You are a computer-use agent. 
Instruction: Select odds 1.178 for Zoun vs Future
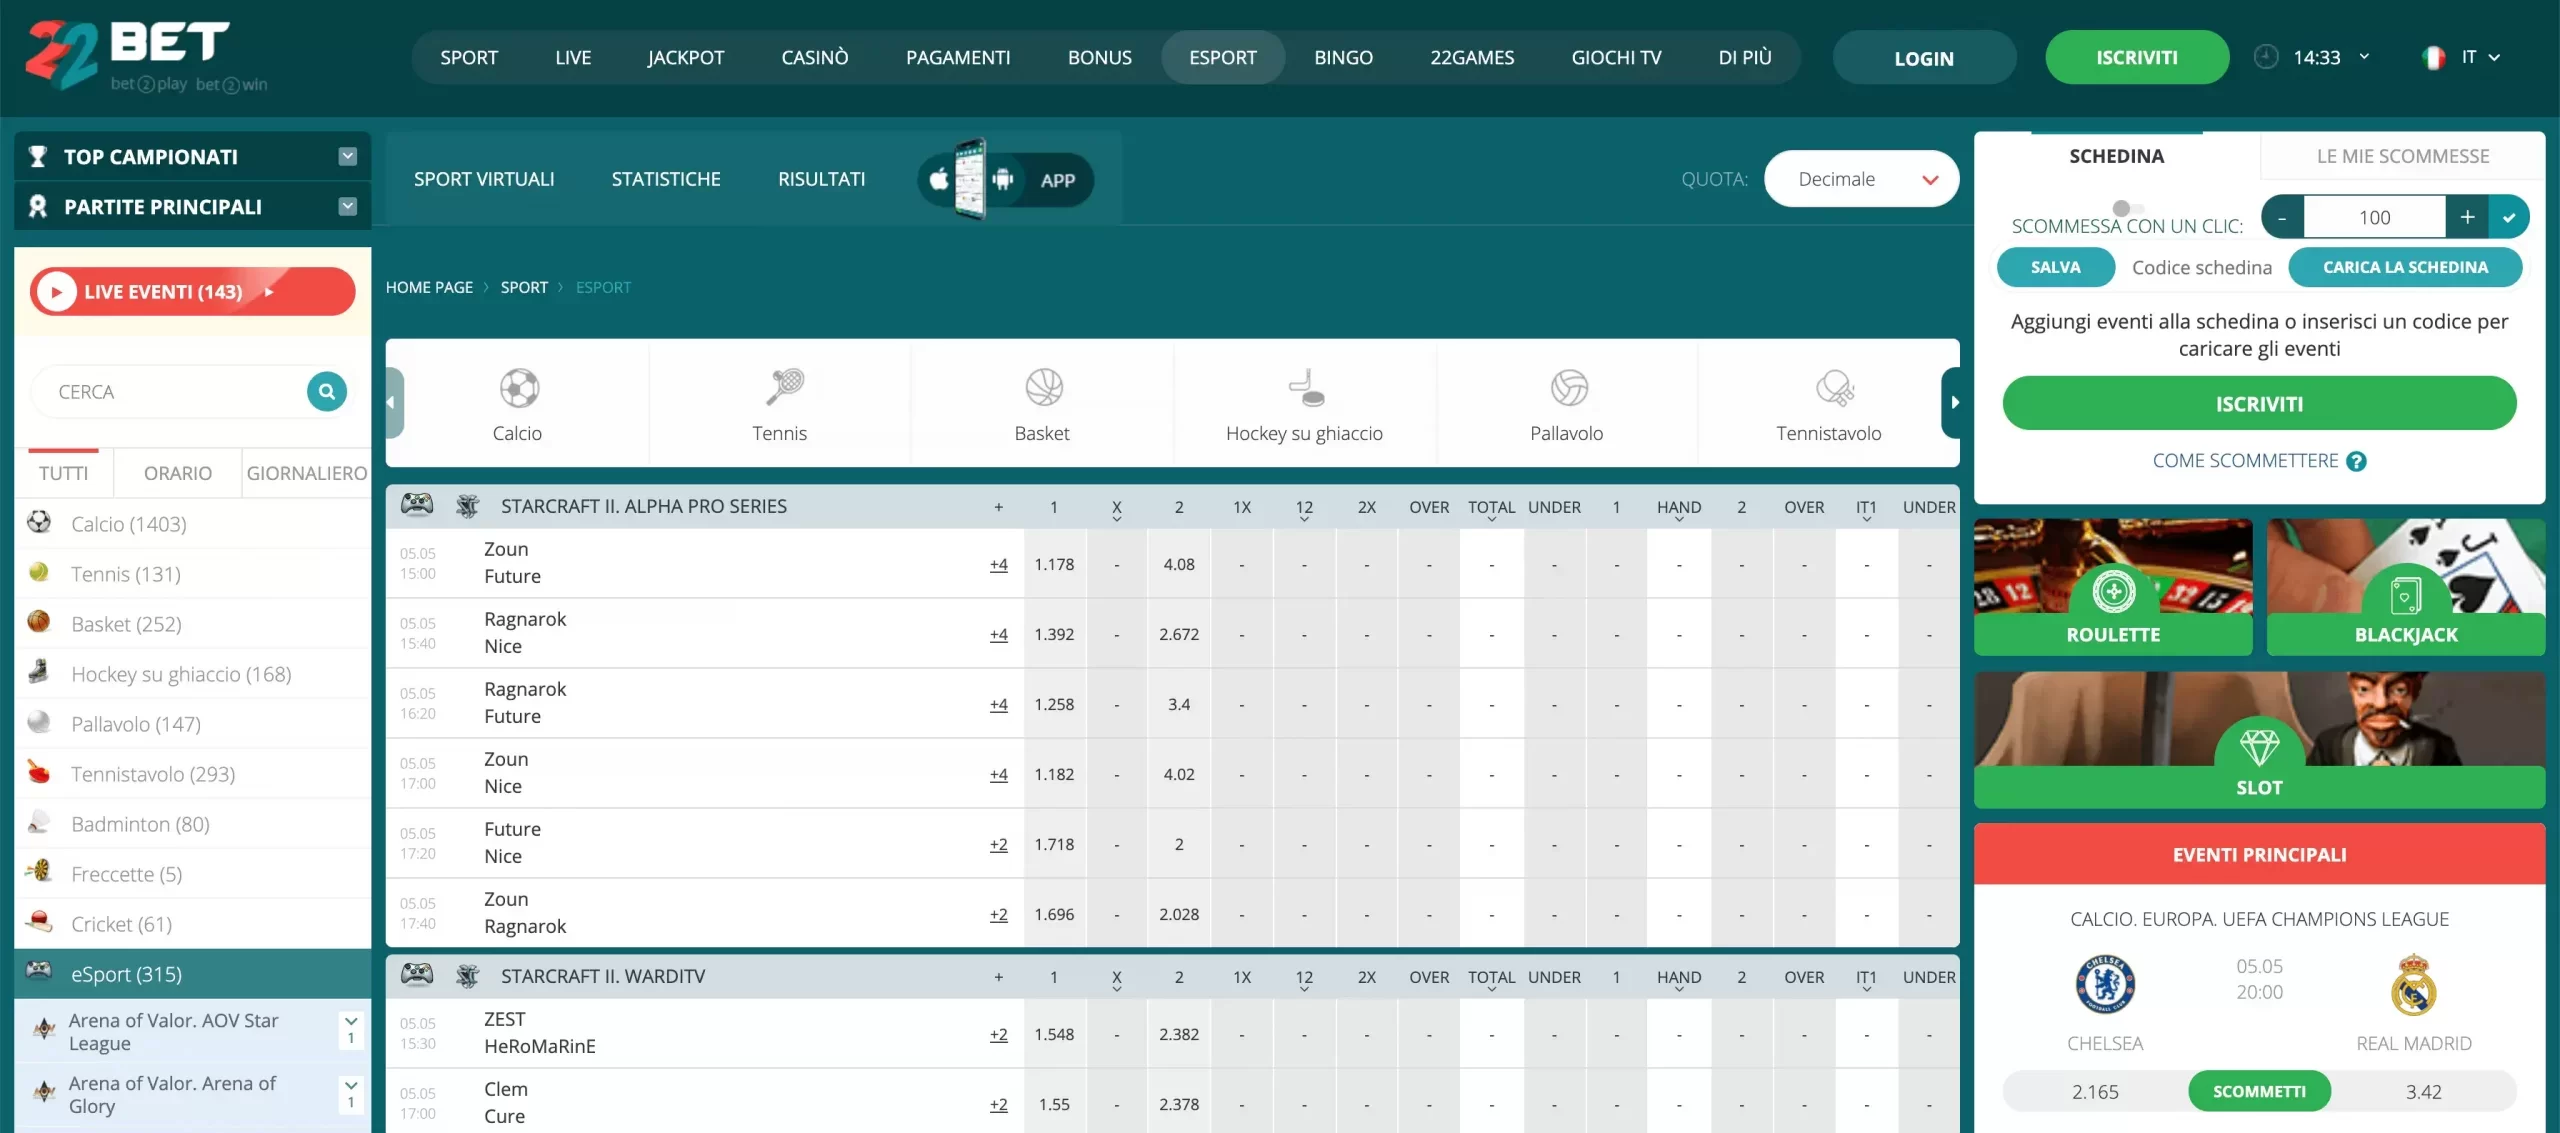(1054, 564)
